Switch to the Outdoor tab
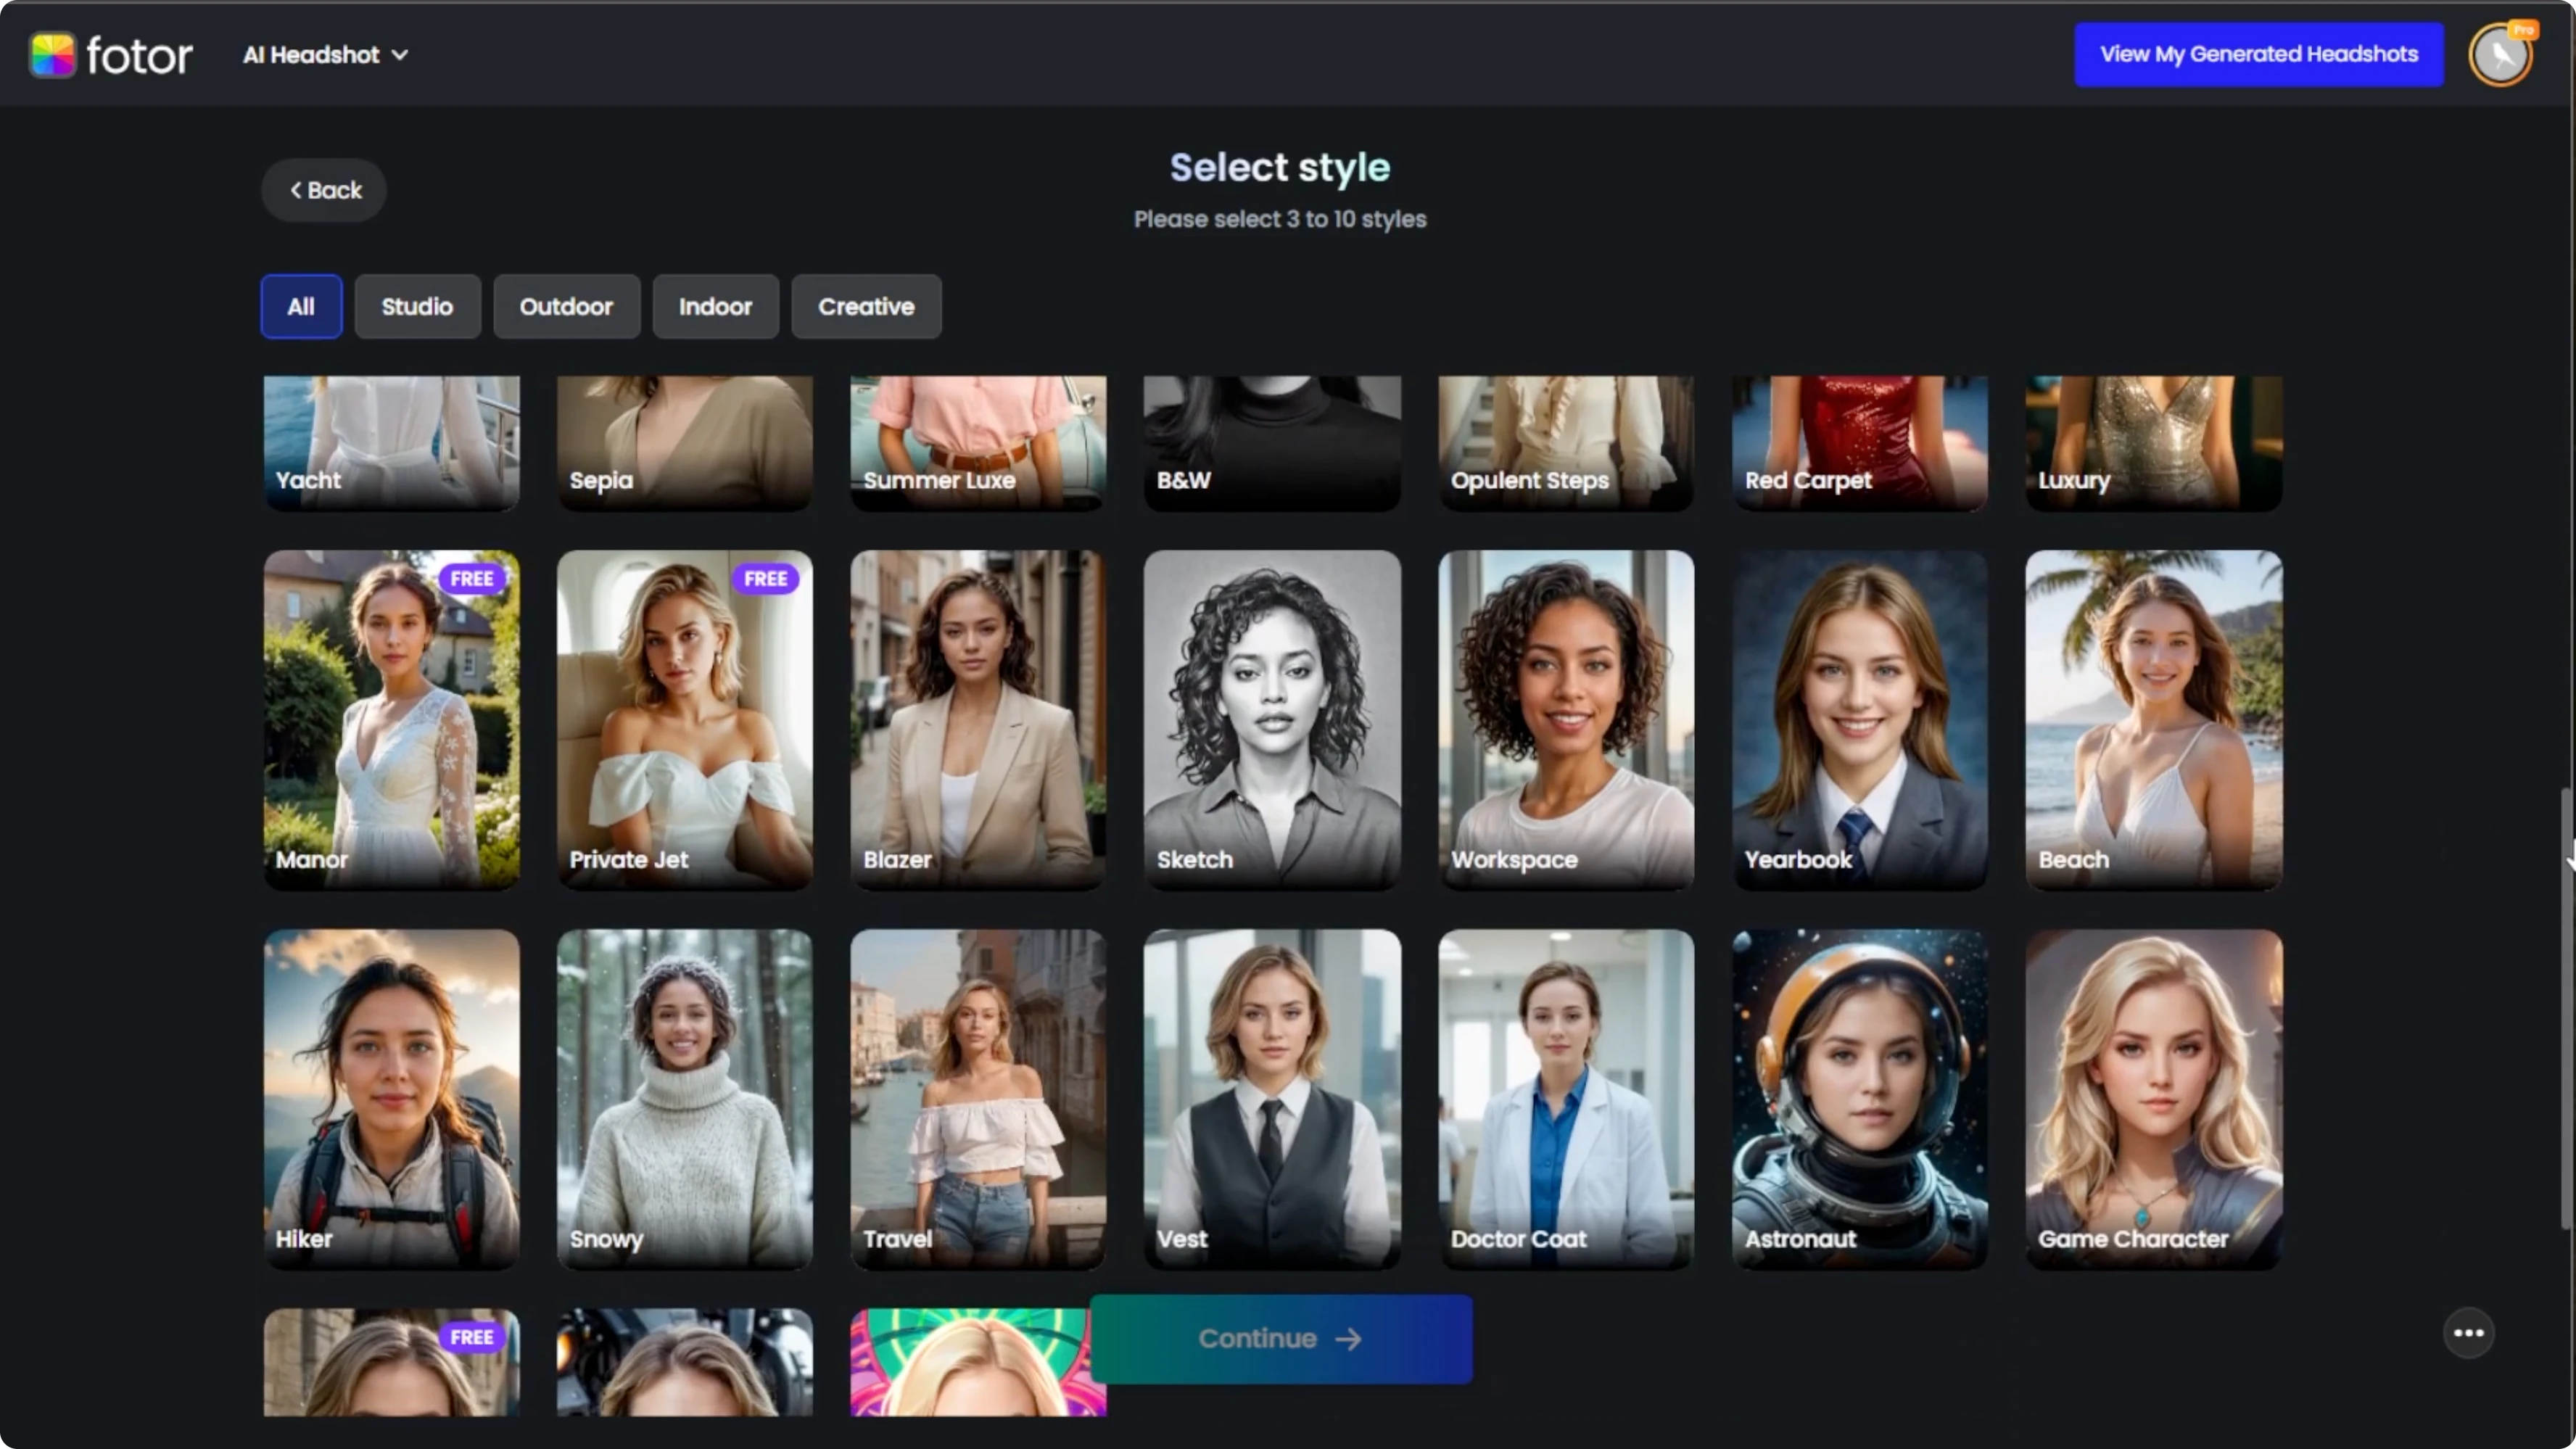Viewport: 2576px width, 1449px height. (566, 306)
